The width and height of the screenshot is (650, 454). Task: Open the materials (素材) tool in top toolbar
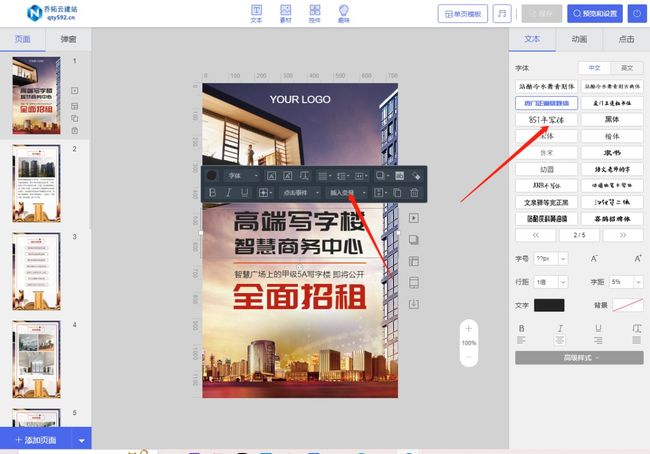285,14
